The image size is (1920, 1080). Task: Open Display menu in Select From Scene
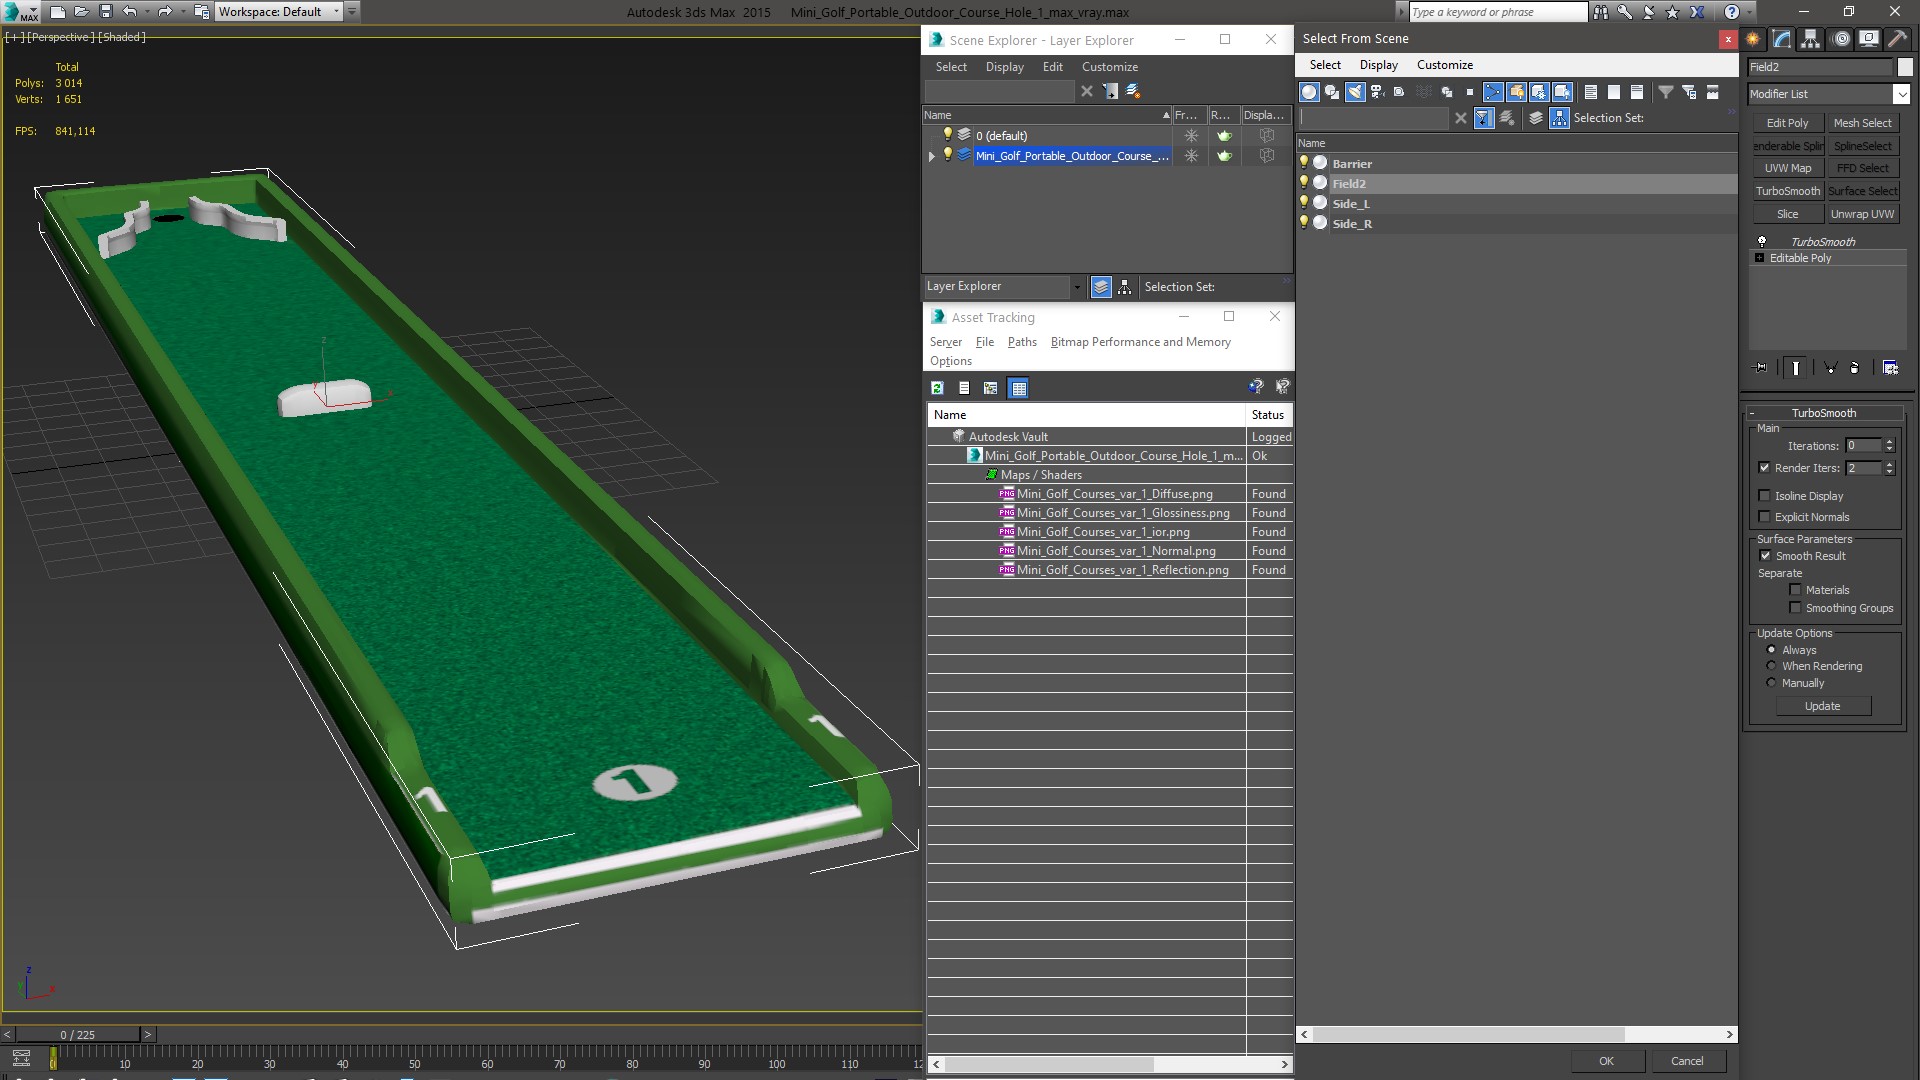1379,65
